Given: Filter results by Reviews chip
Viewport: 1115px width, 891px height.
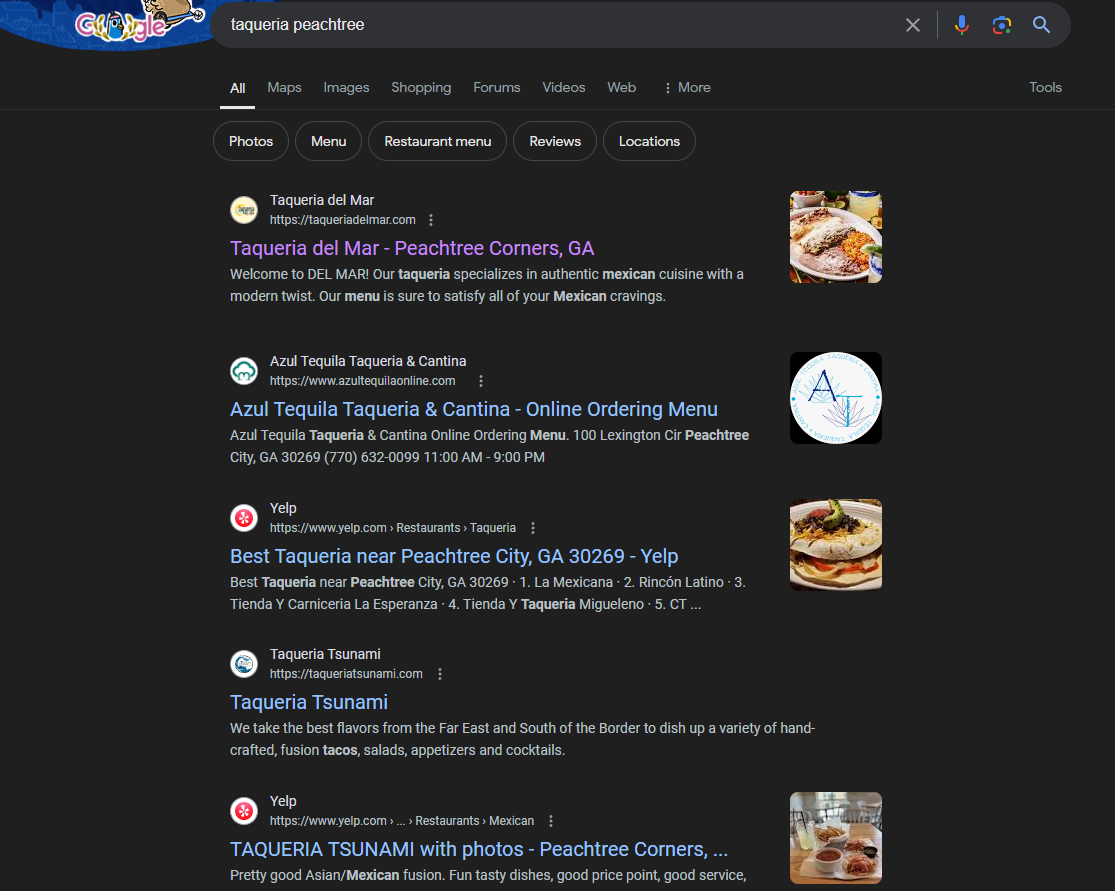Looking at the screenshot, I should 555,141.
